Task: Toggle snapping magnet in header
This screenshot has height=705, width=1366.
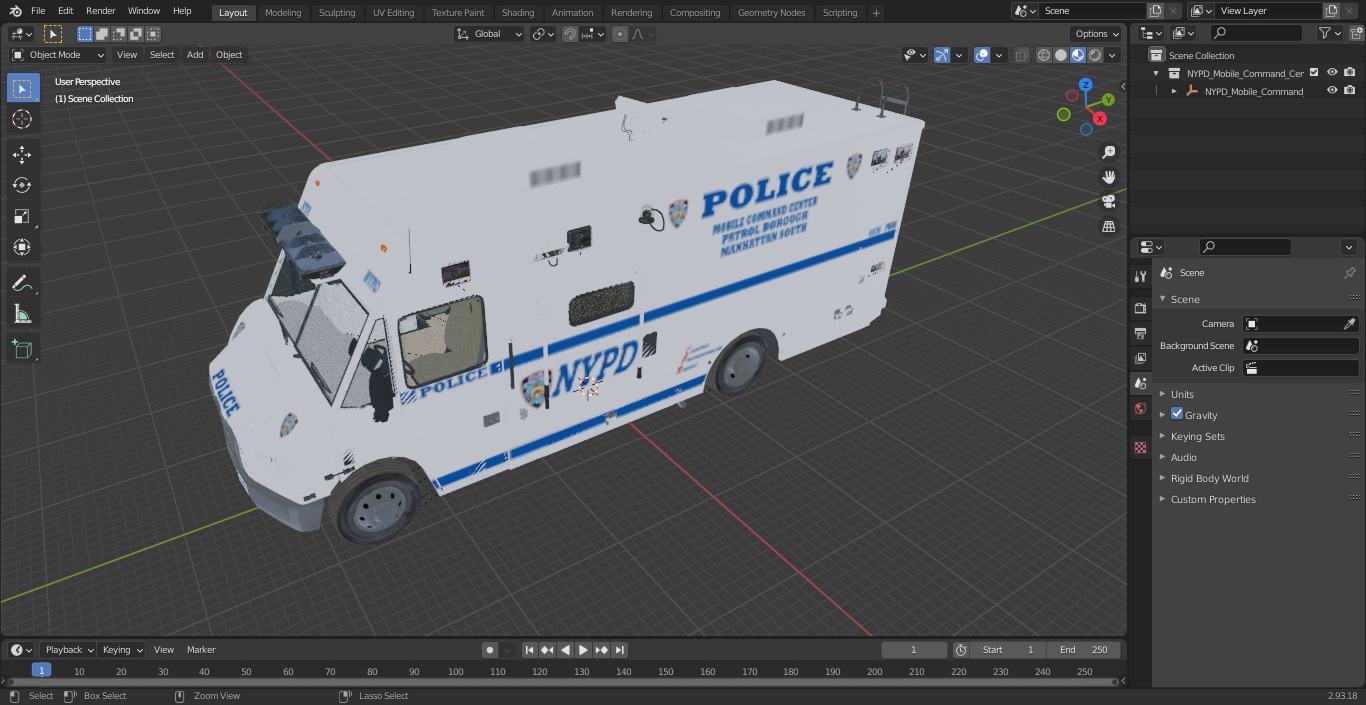Action: pos(570,34)
